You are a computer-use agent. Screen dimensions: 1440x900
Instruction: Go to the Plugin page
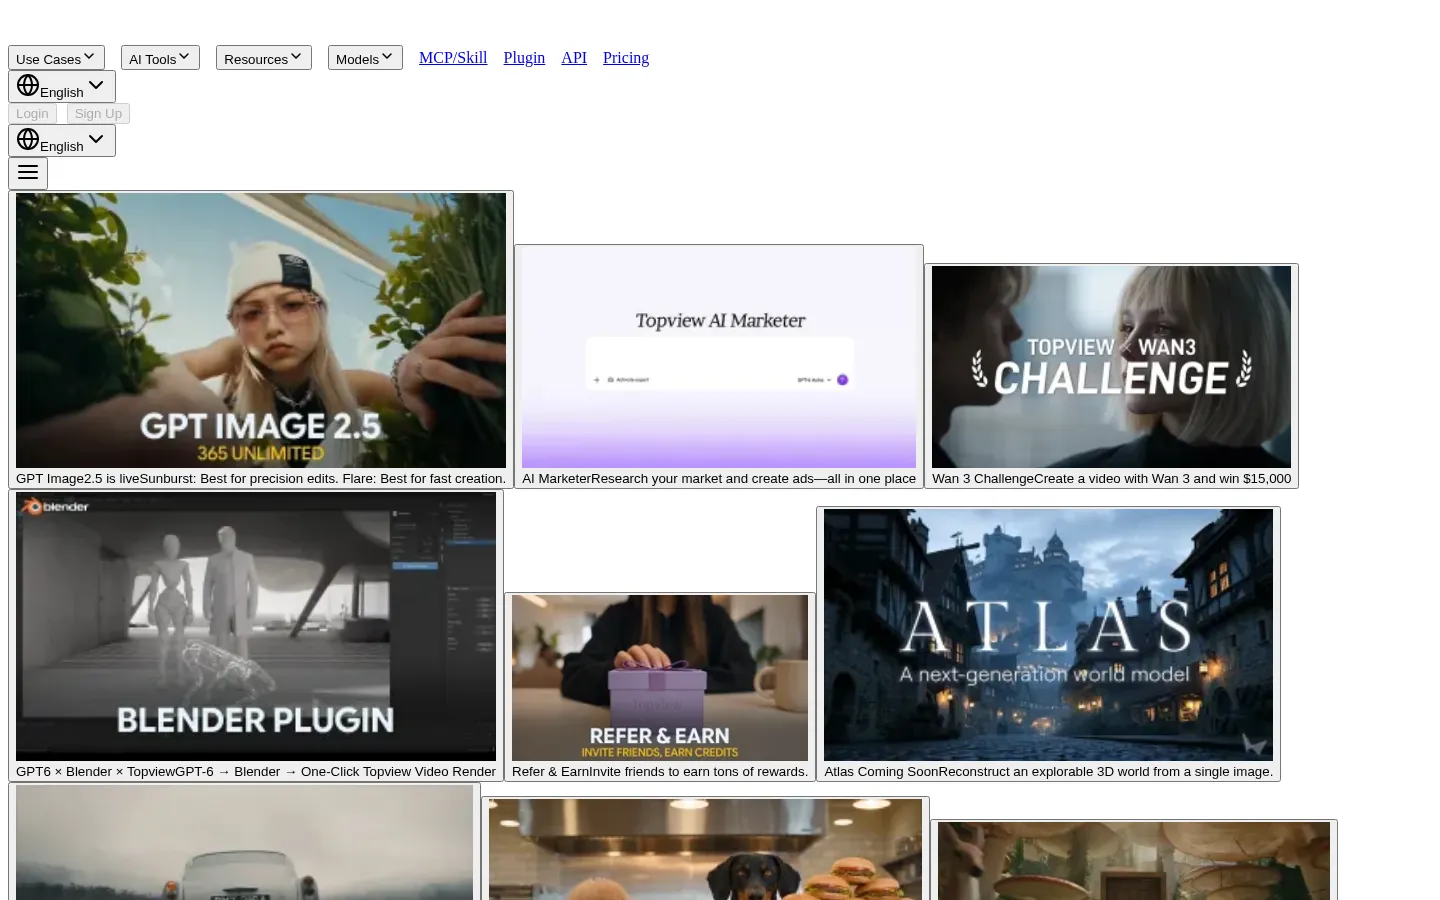(x=524, y=58)
